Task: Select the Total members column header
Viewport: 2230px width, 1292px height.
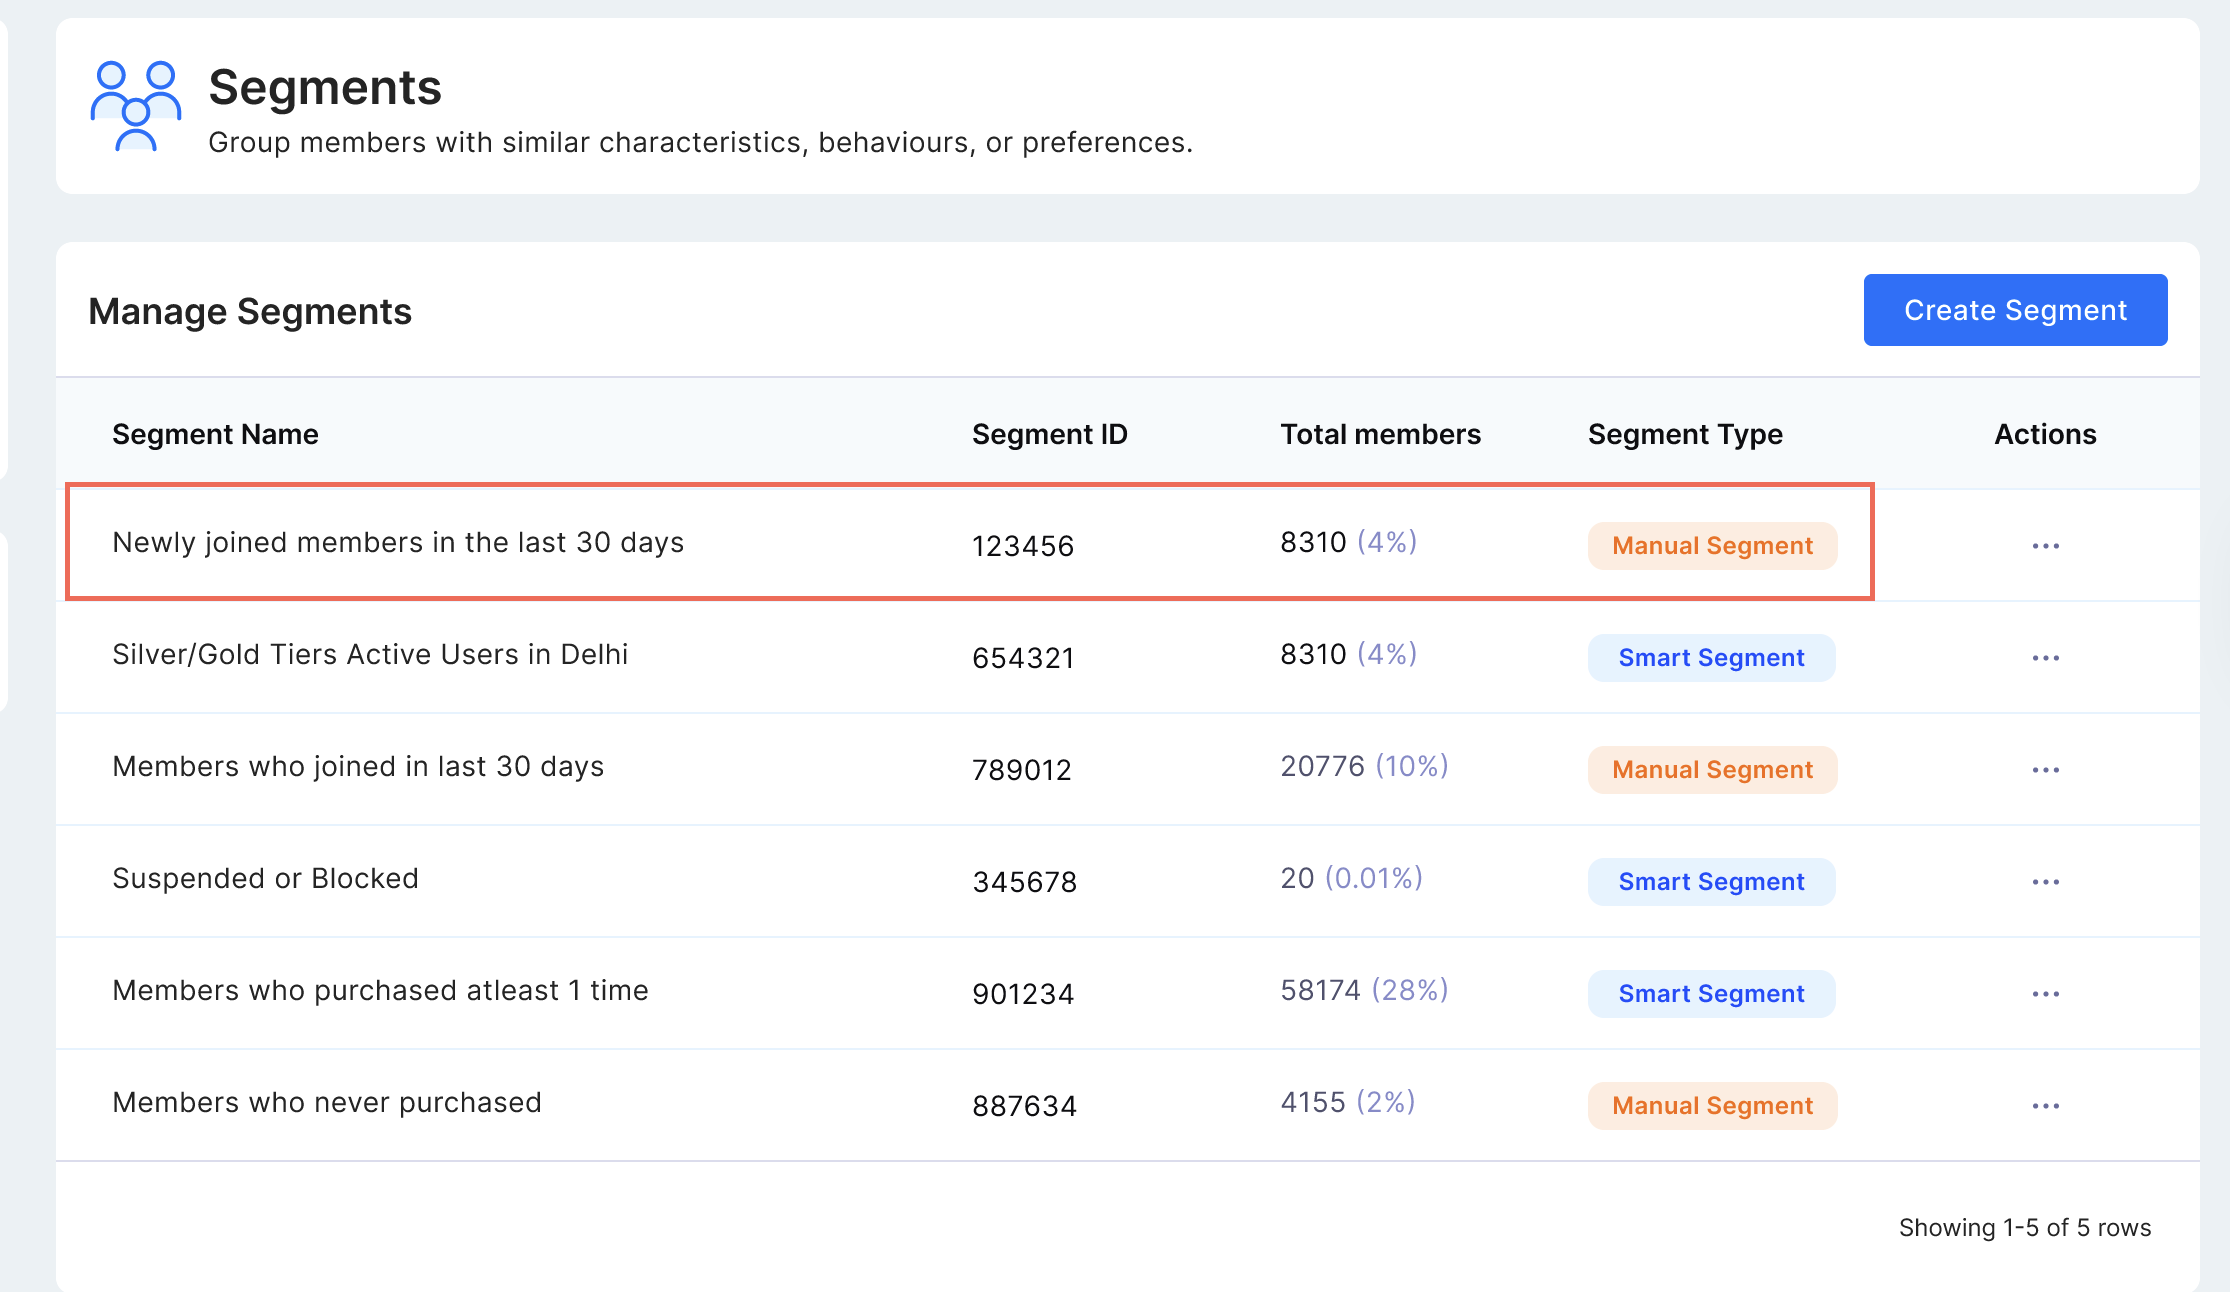Action: 1380,434
